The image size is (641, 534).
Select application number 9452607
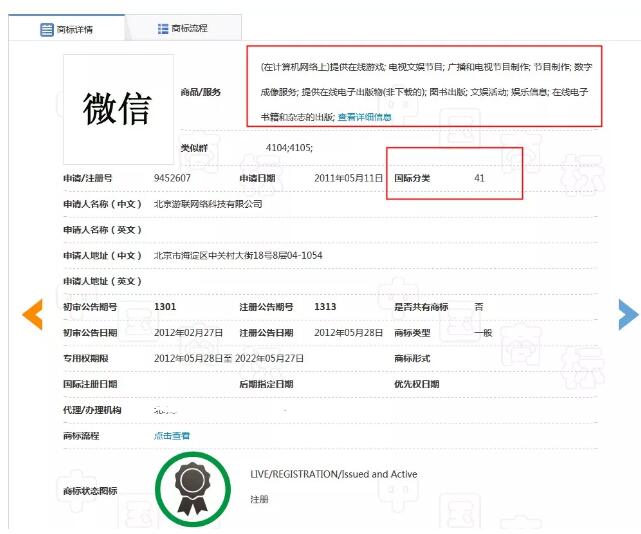tap(172, 178)
